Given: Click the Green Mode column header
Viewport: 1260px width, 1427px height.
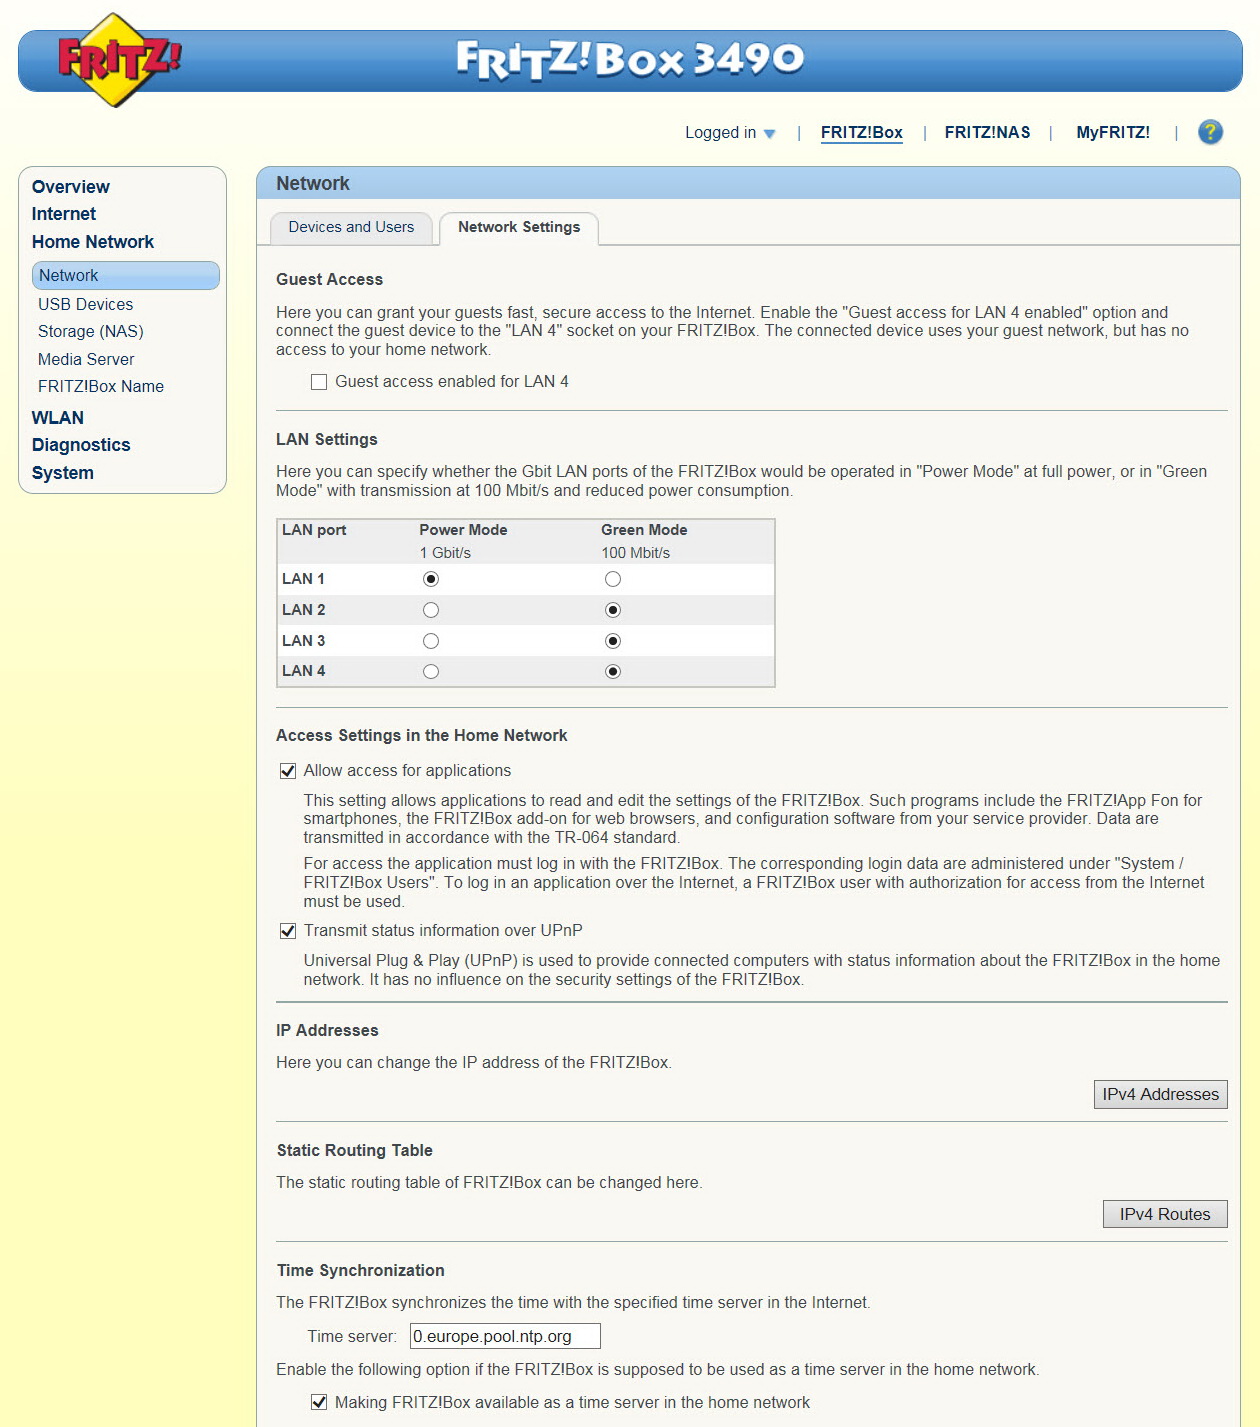Looking at the screenshot, I should coord(644,530).
